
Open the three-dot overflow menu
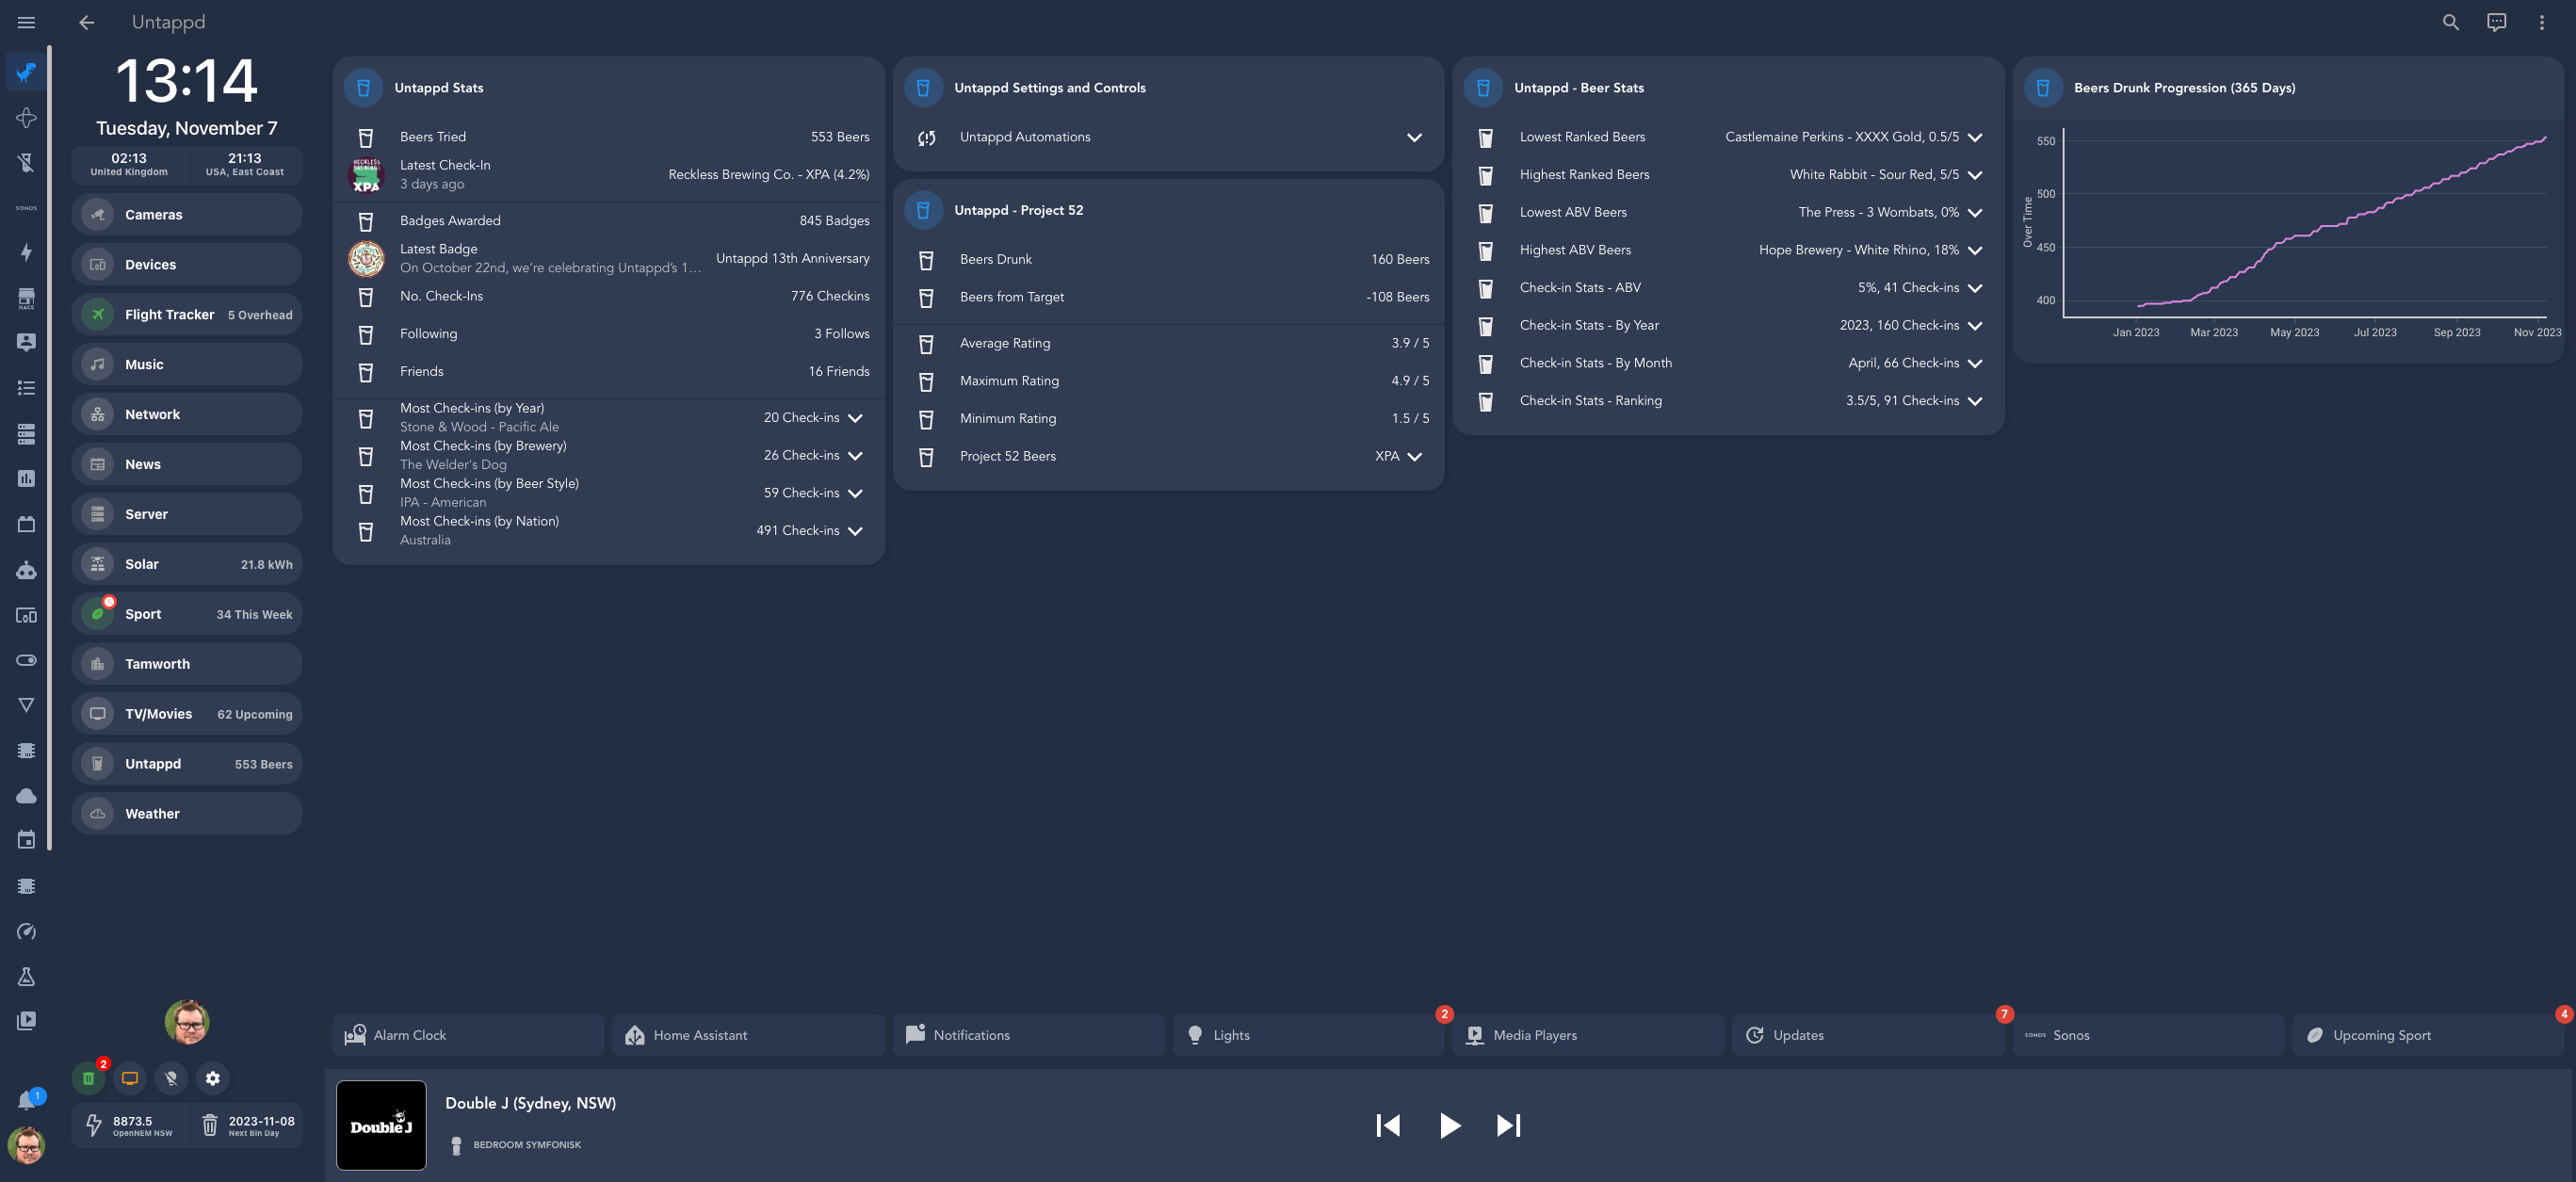tap(2541, 22)
